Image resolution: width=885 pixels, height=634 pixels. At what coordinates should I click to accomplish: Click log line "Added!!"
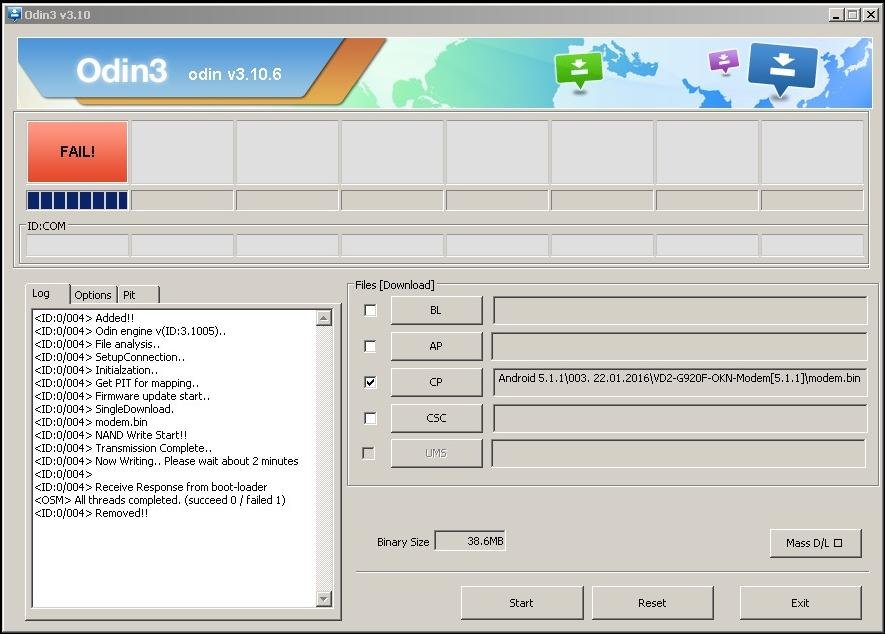[x=85, y=318]
